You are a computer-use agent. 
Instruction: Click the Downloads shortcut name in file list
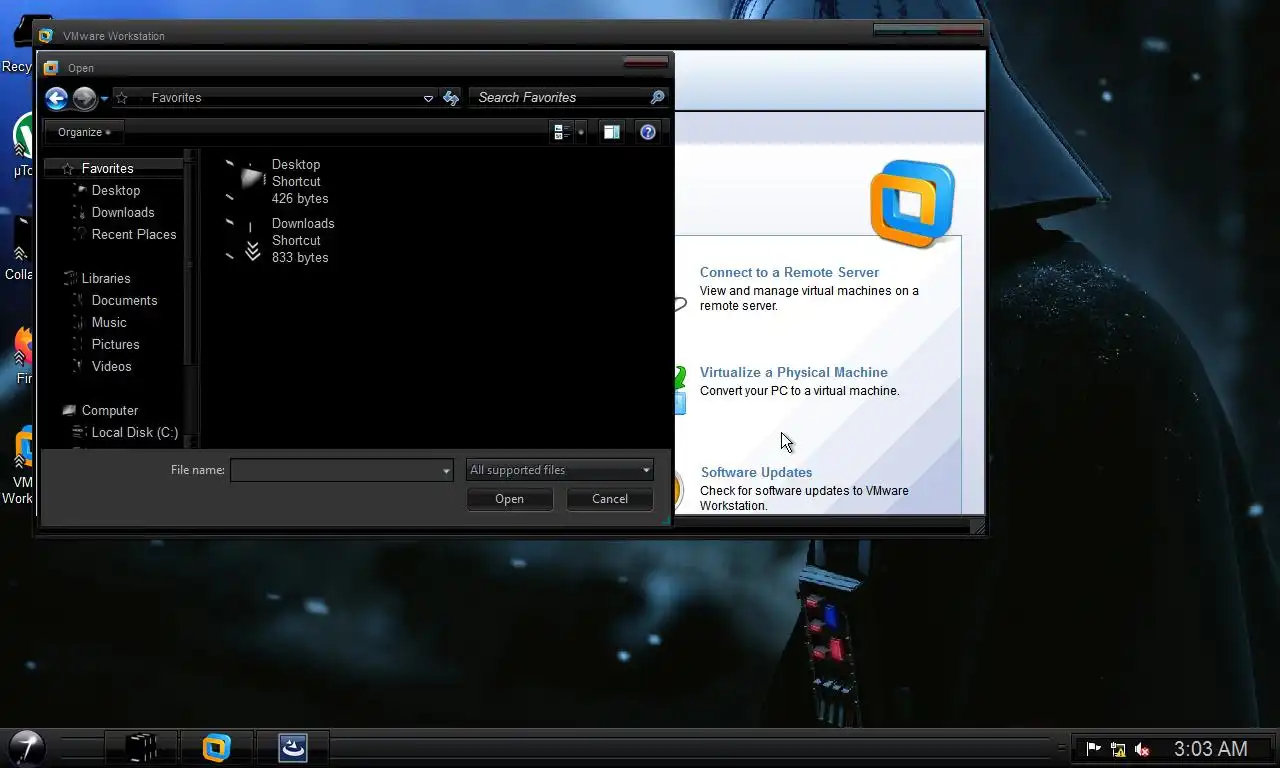pyautogui.click(x=303, y=223)
